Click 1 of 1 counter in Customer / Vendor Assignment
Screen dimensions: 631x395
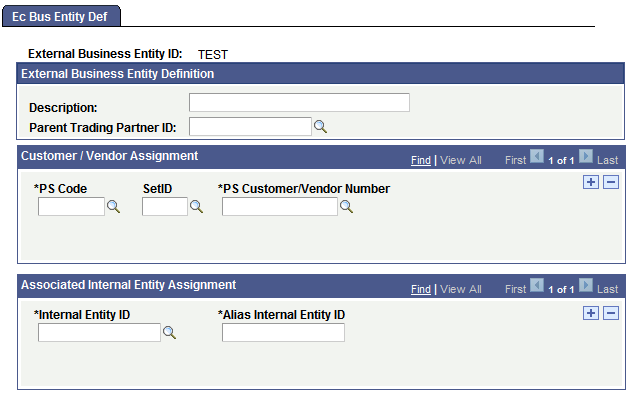(x=561, y=160)
